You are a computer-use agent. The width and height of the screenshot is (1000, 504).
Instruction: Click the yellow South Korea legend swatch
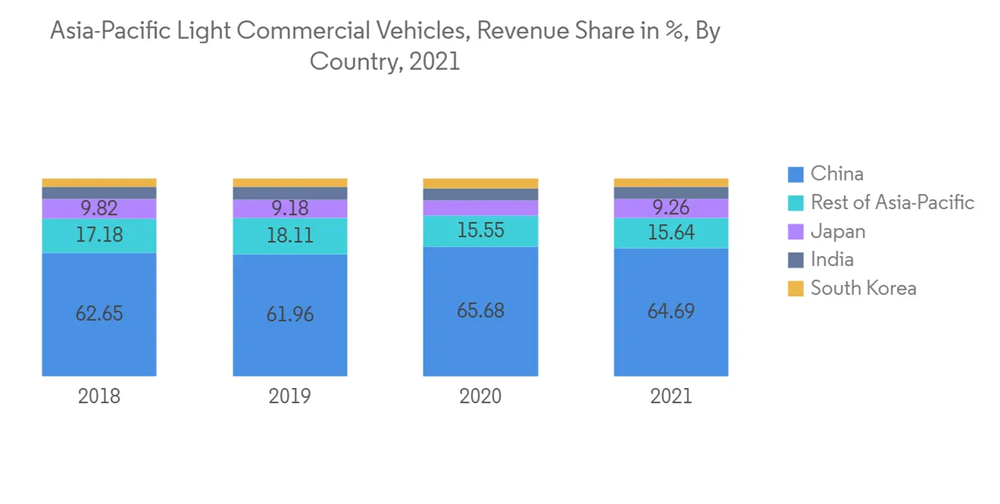click(x=796, y=289)
